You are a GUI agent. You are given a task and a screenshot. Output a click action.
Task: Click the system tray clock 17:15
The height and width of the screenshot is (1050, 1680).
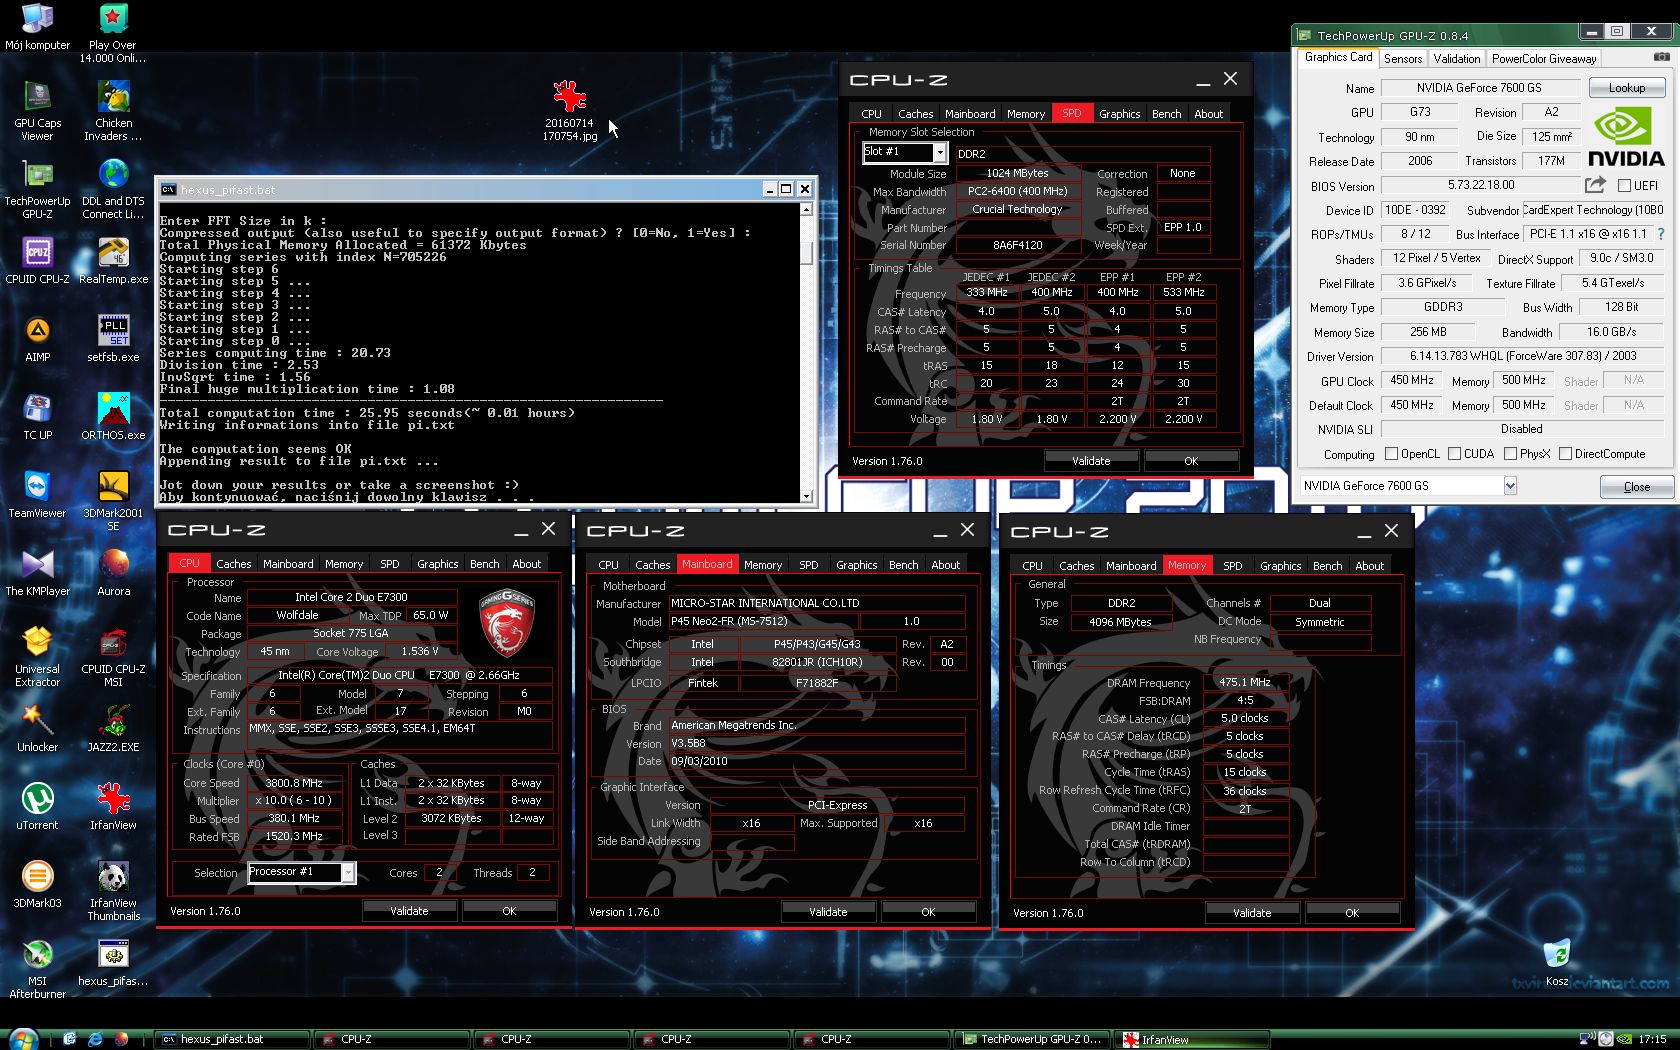point(1652,1039)
